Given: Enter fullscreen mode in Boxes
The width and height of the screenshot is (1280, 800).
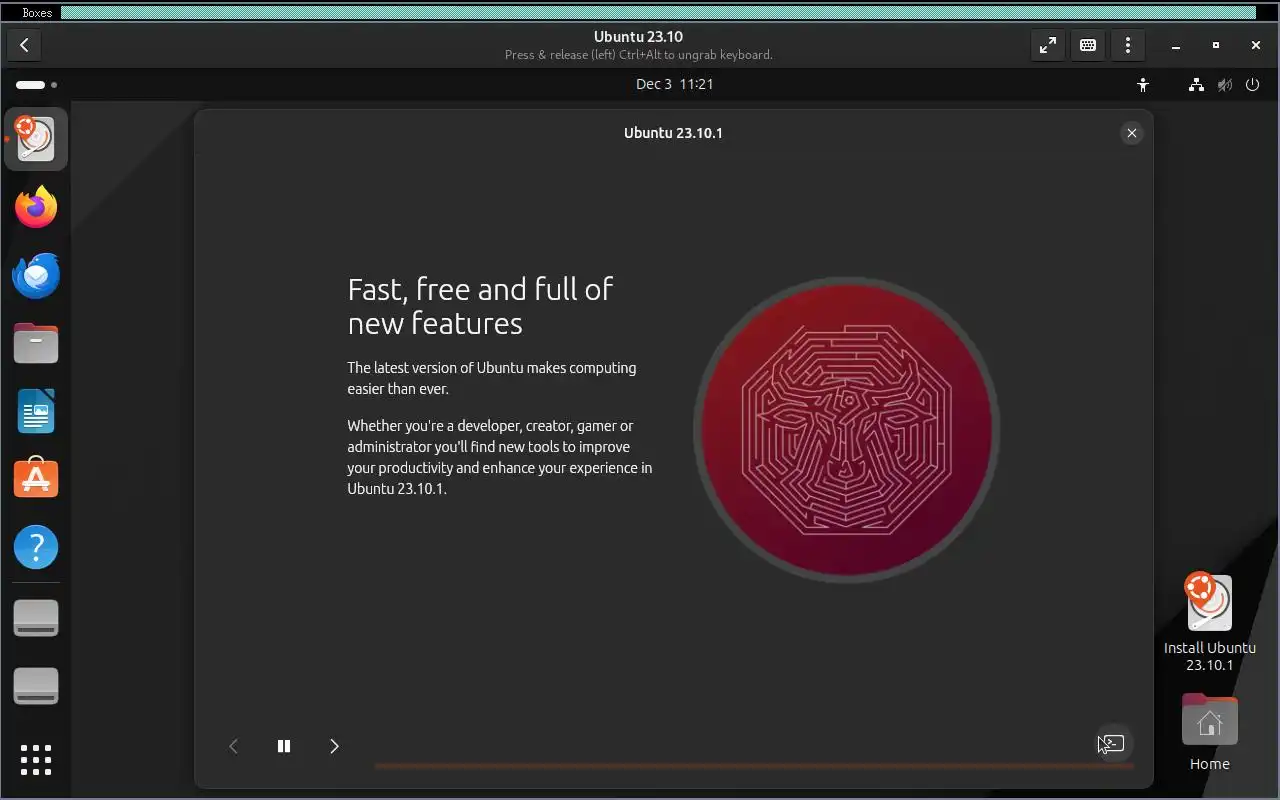Looking at the screenshot, I should coord(1047,45).
